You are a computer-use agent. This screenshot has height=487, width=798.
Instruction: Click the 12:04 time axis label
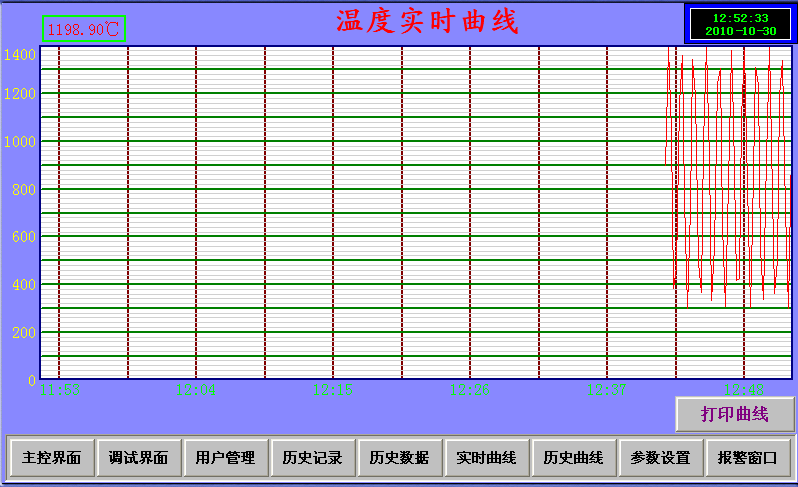tap(196, 390)
